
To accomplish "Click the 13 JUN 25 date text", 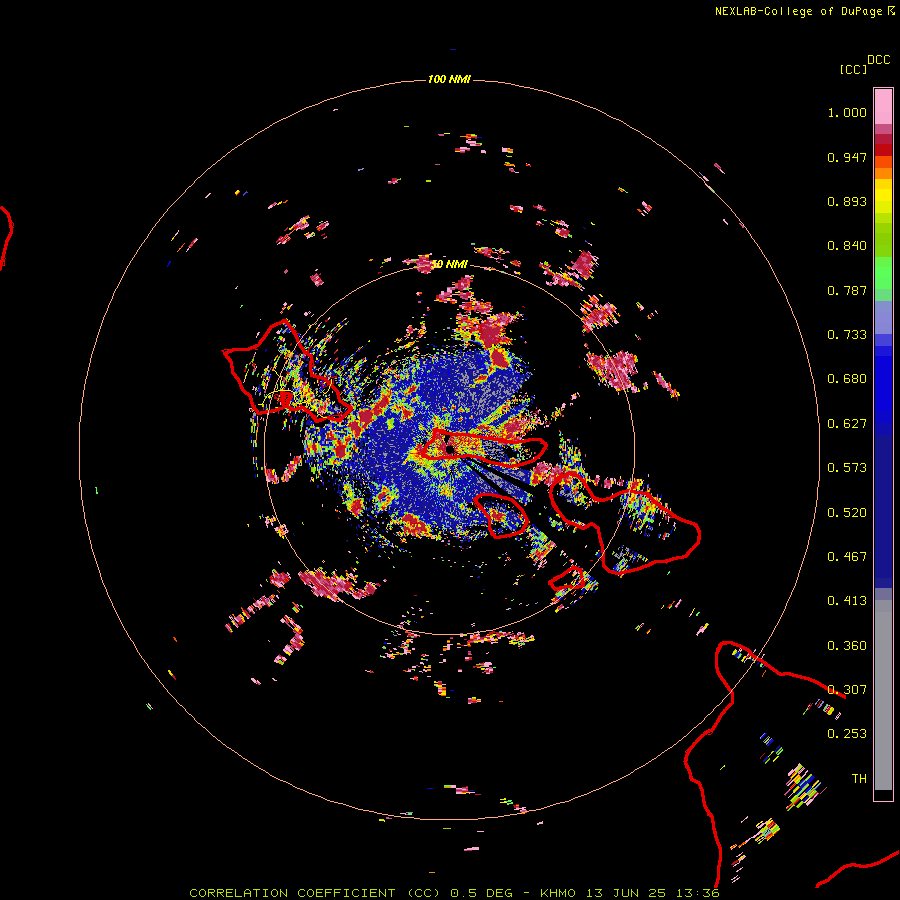I will (x=626, y=893).
